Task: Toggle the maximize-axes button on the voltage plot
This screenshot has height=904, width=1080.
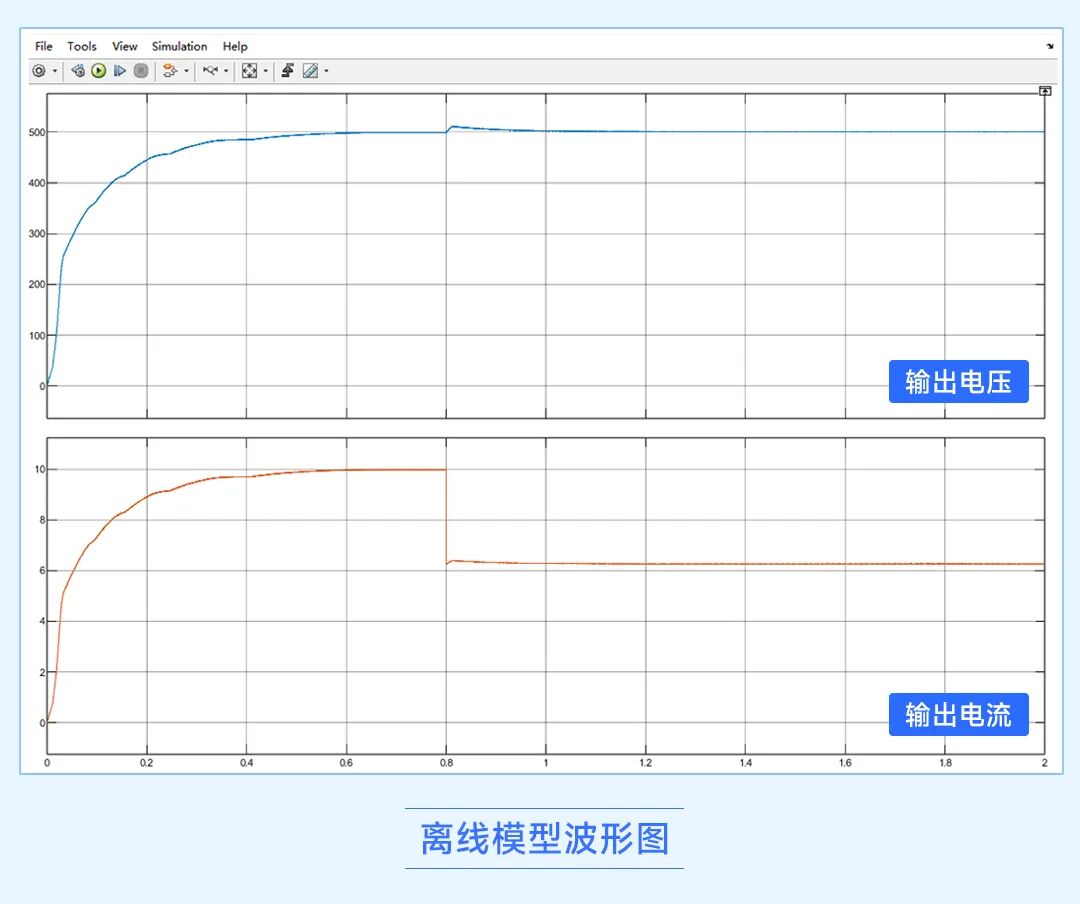Action: [1045, 91]
